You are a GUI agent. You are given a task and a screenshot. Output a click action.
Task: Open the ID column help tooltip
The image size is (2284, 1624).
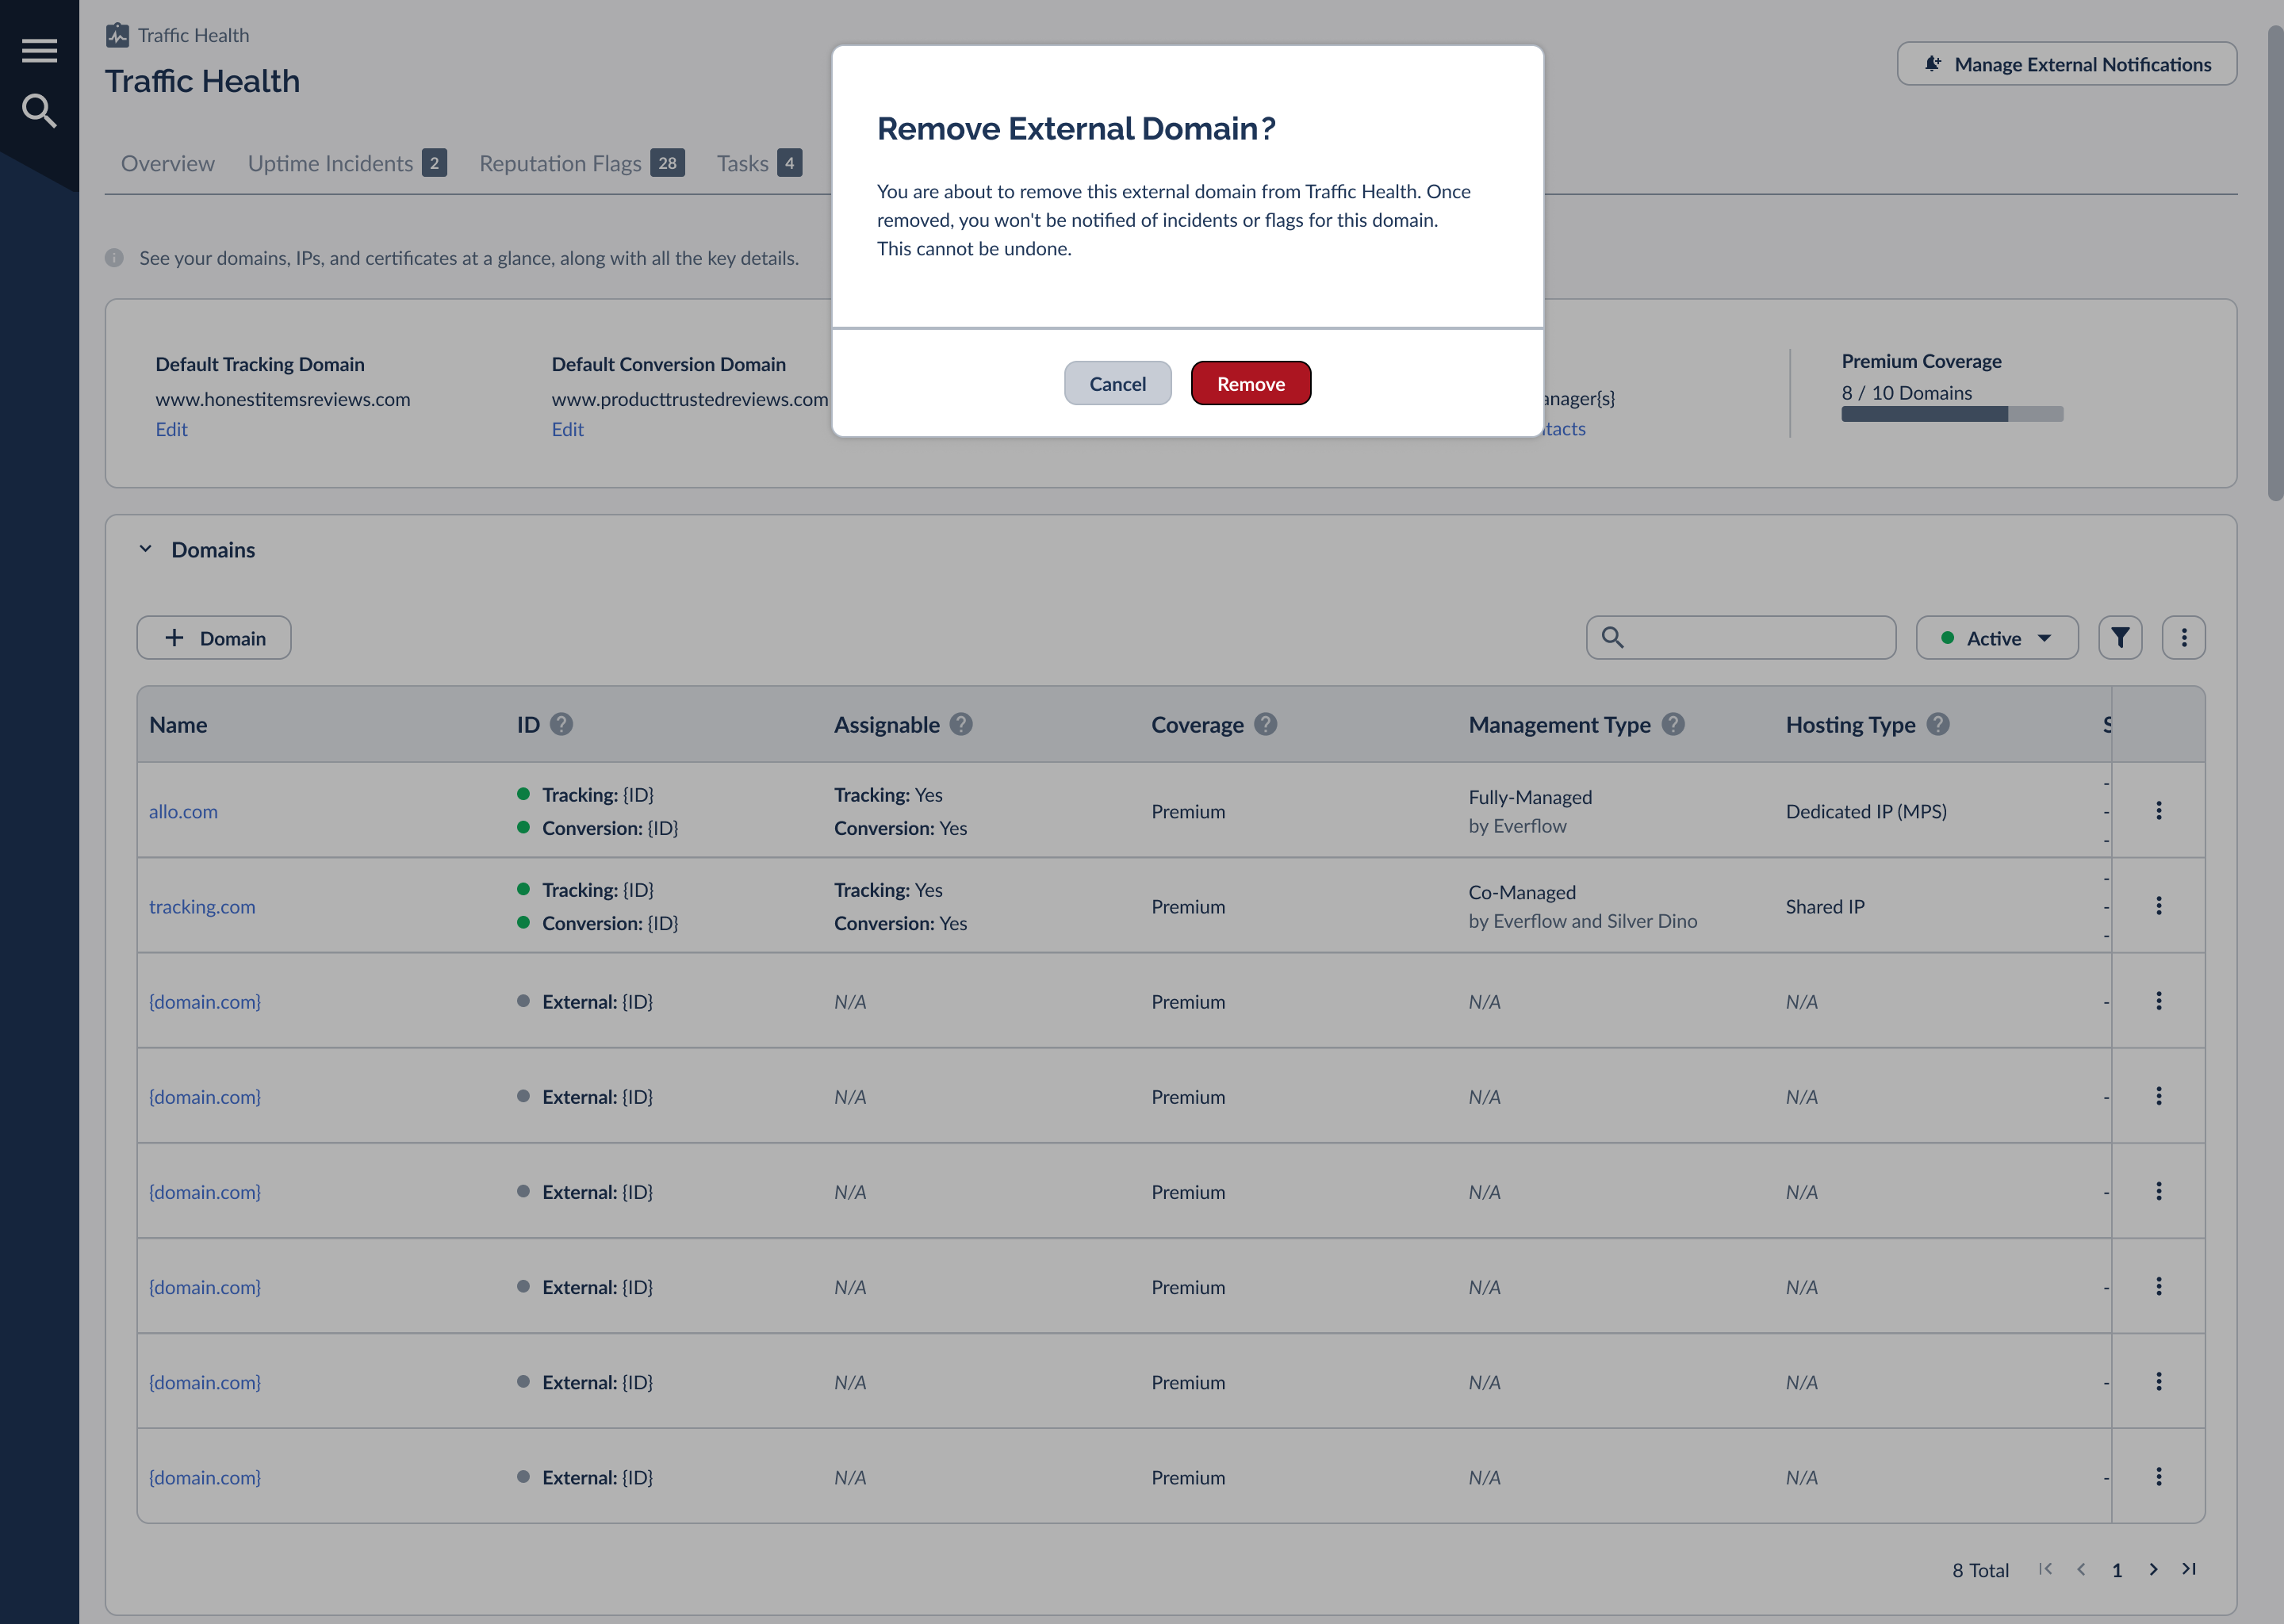click(x=561, y=724)
